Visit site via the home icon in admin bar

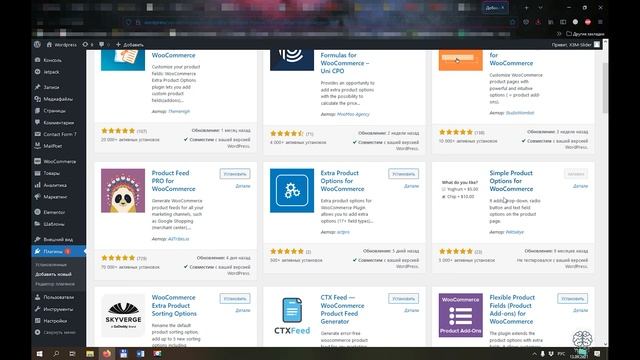tap(62, 44)
